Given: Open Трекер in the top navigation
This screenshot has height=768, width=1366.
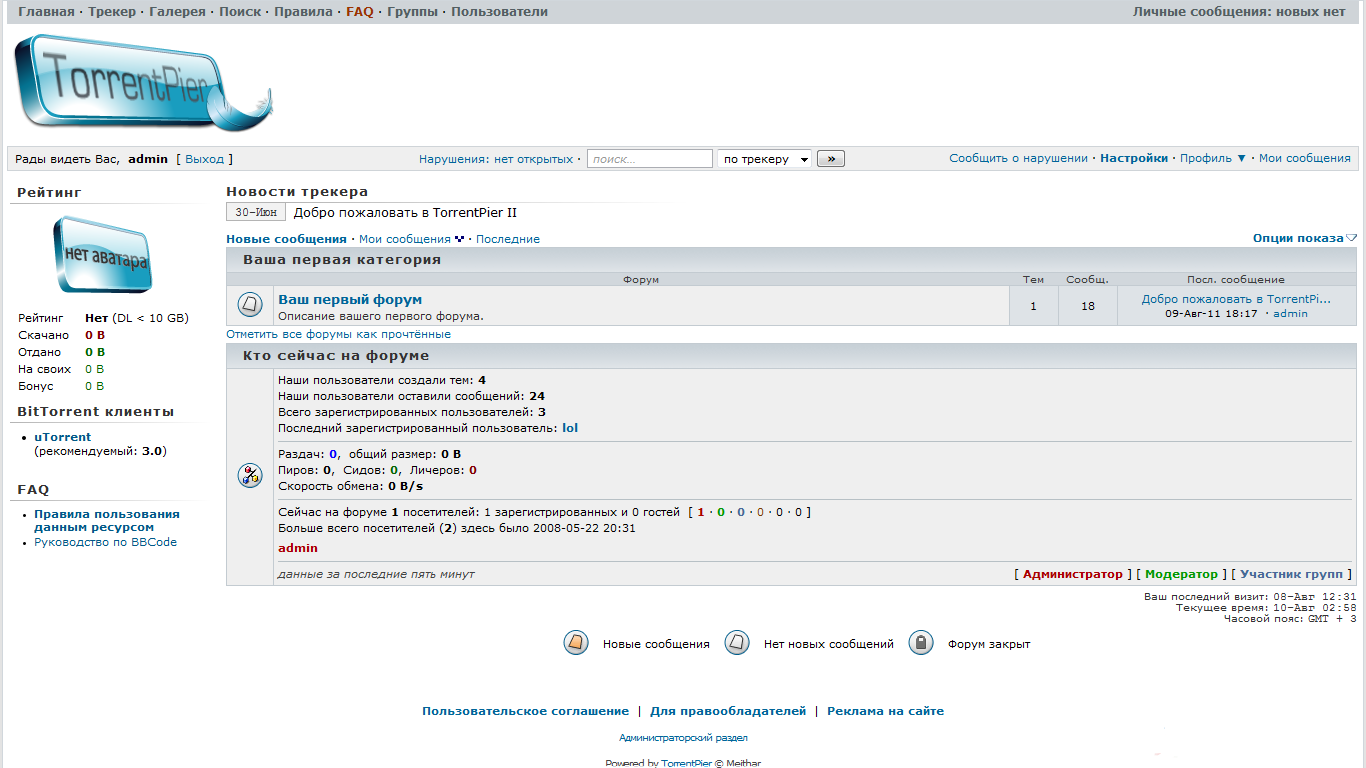Looking at the screenshot, I should pos(112,12).
